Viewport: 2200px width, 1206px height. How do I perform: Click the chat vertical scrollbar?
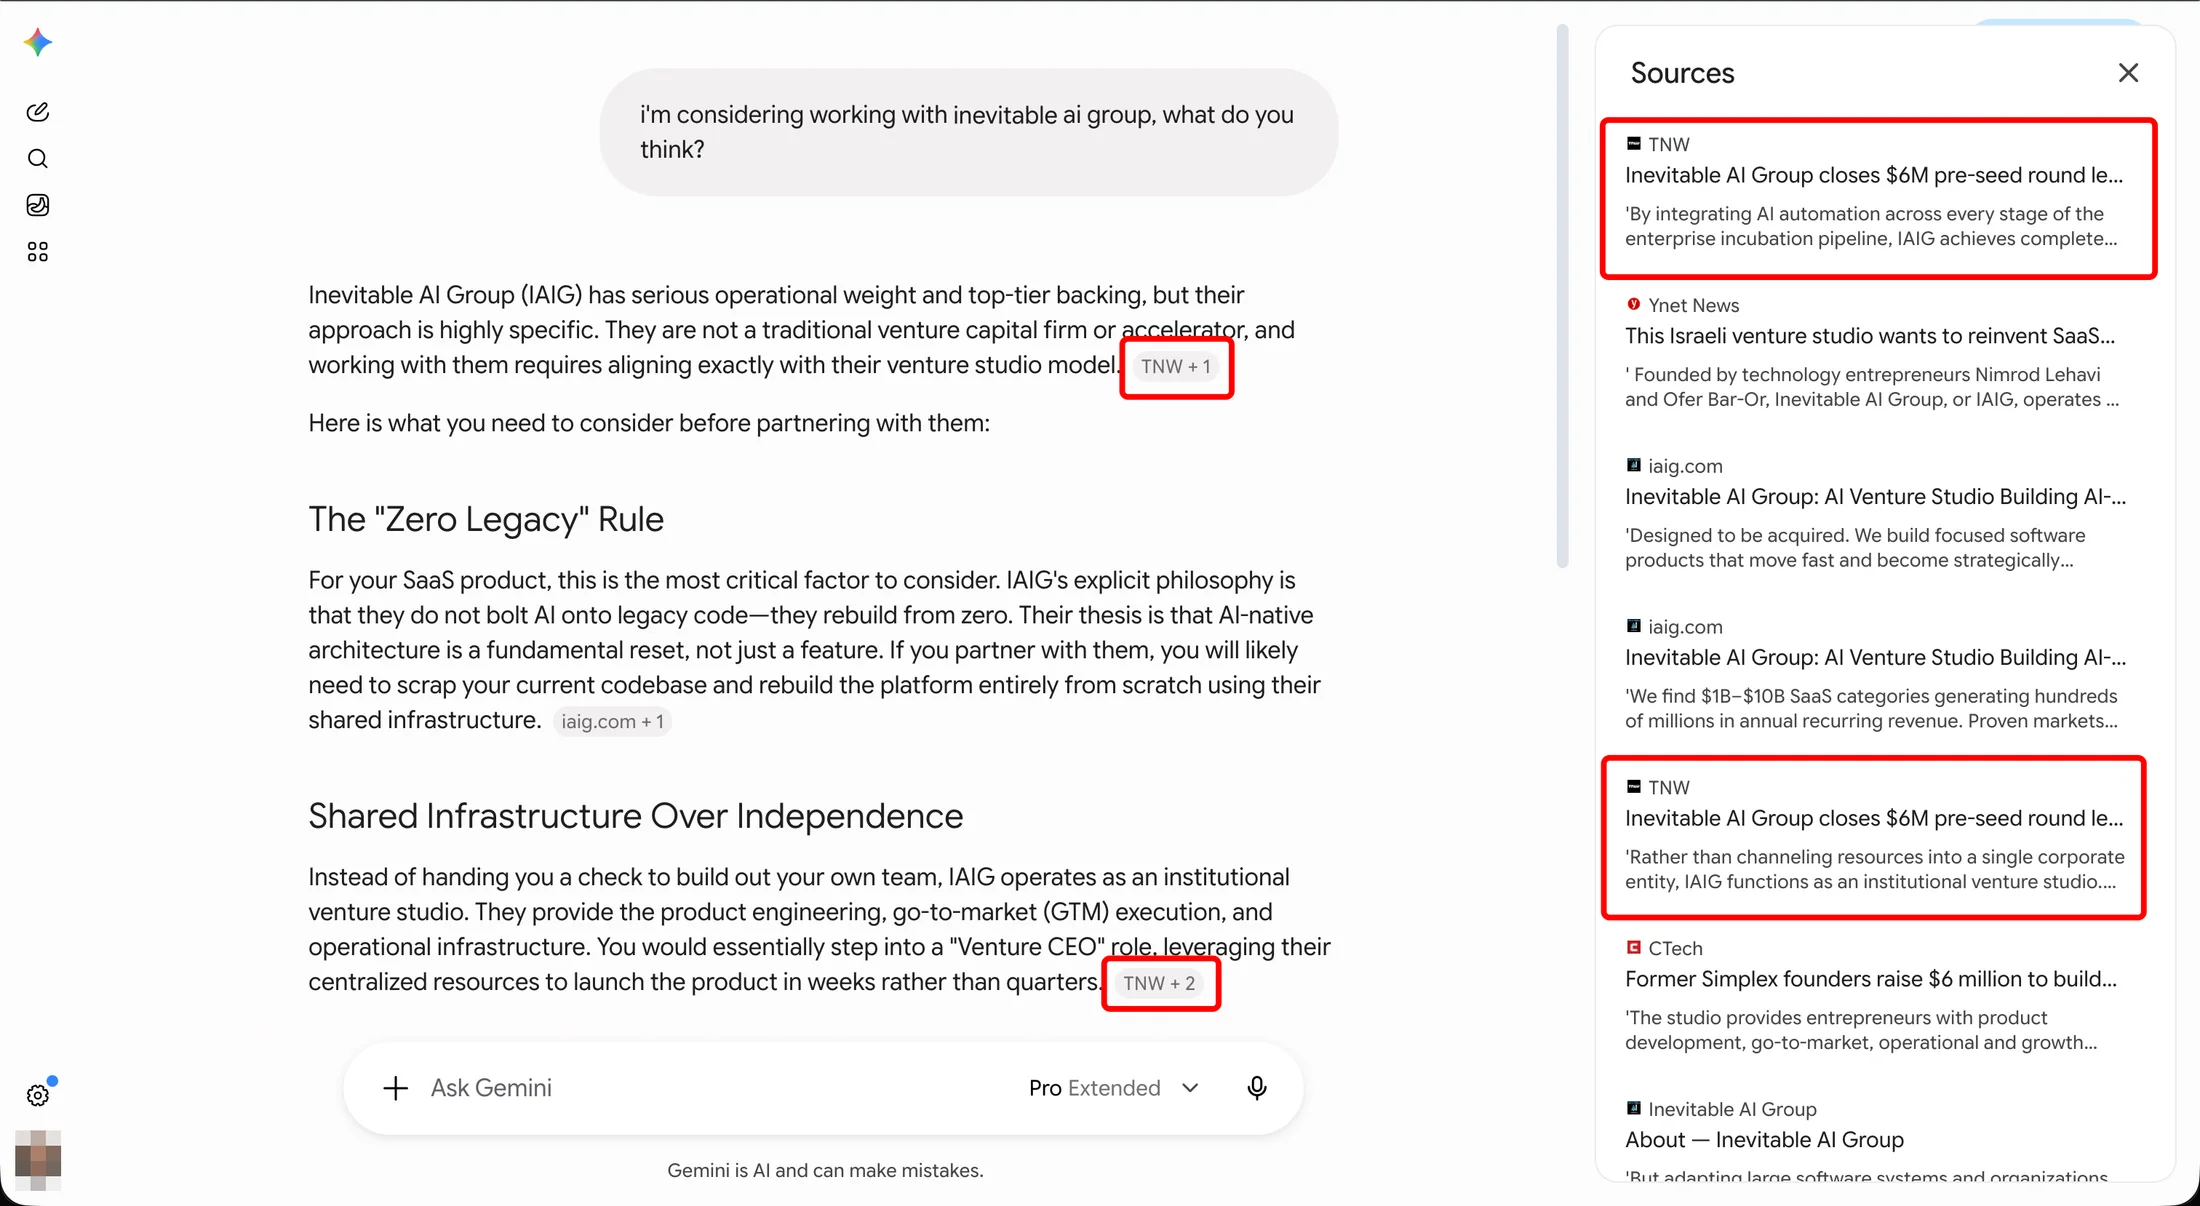1563,296
